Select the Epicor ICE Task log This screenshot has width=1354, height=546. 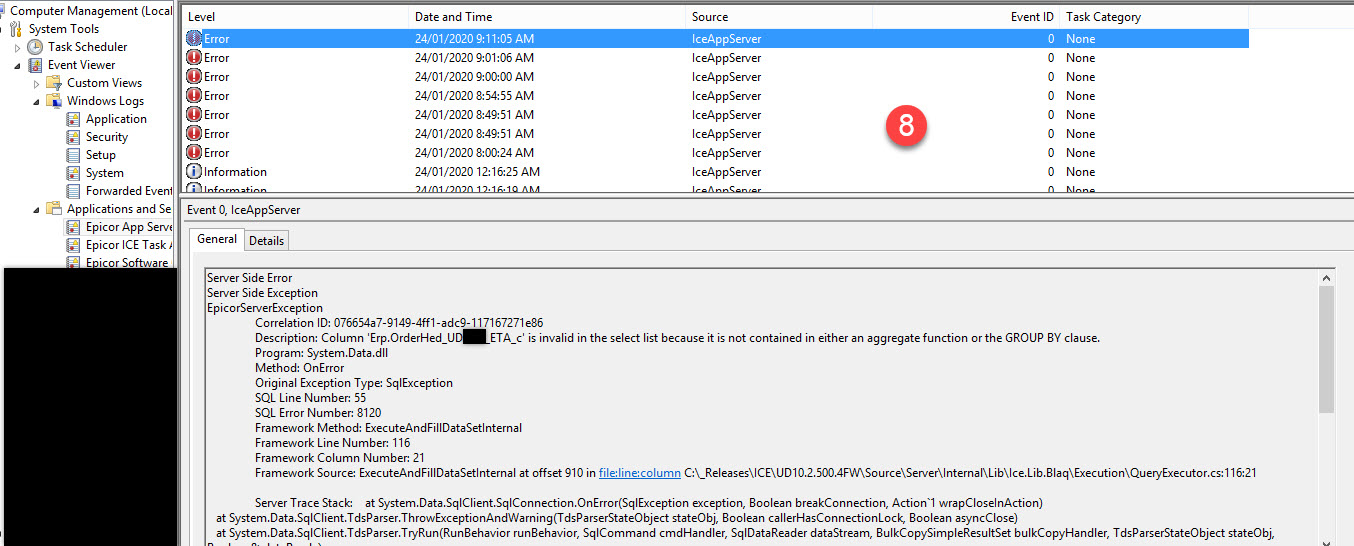(x=129, y=245)
